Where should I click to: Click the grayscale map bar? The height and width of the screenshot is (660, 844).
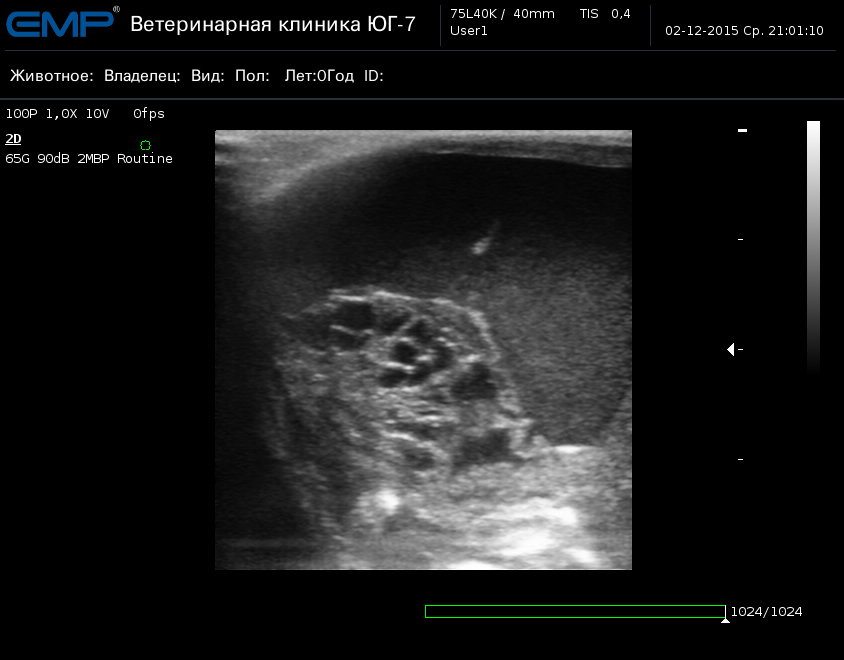[x=813, y=245]
